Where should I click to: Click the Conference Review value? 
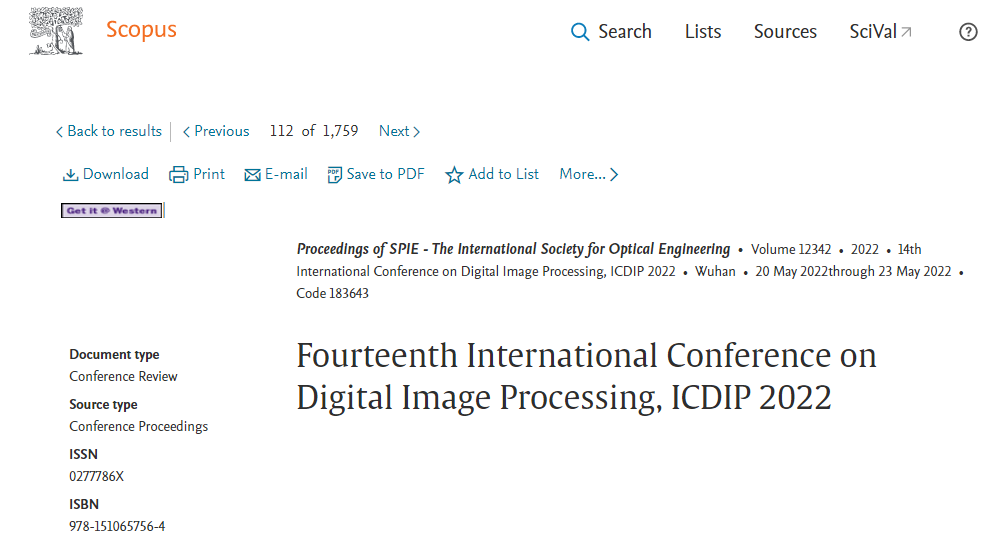coord(123,376)
